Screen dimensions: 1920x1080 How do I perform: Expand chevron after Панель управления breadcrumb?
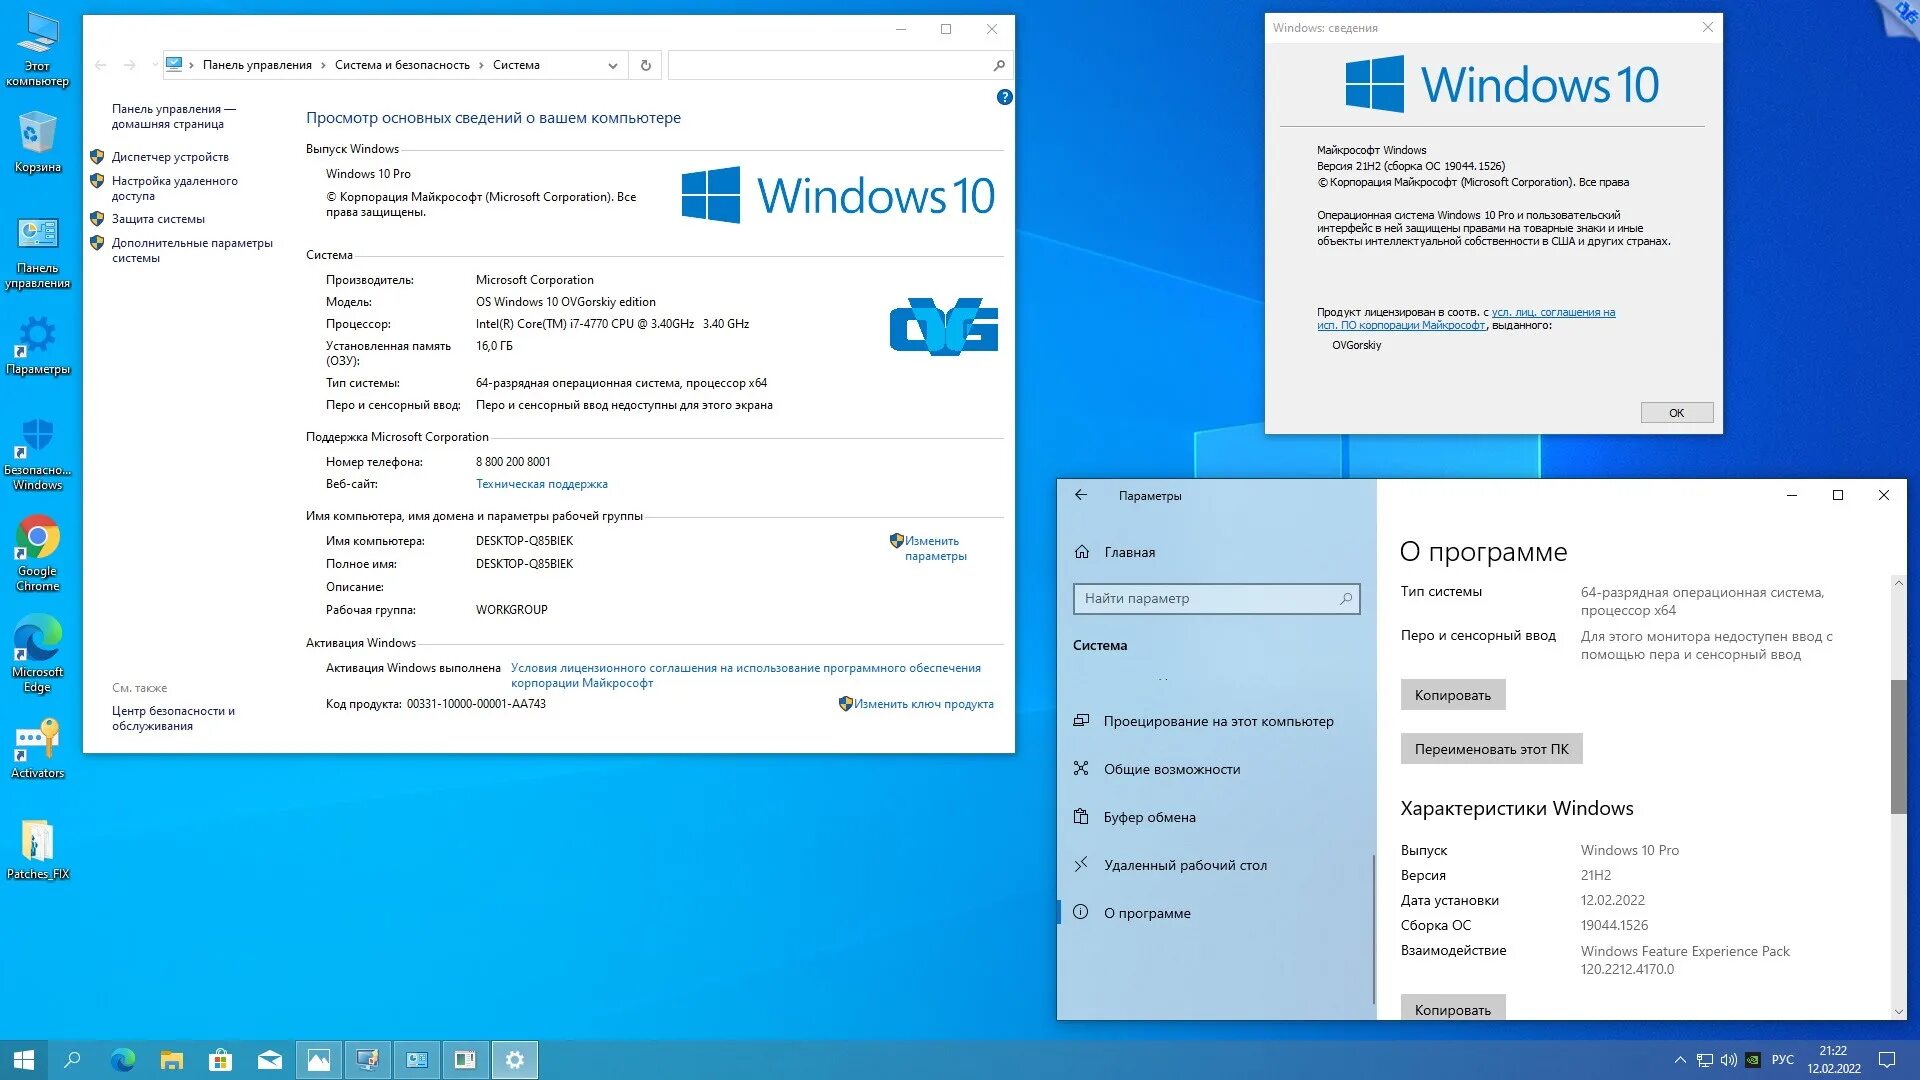tap(323, 65)
